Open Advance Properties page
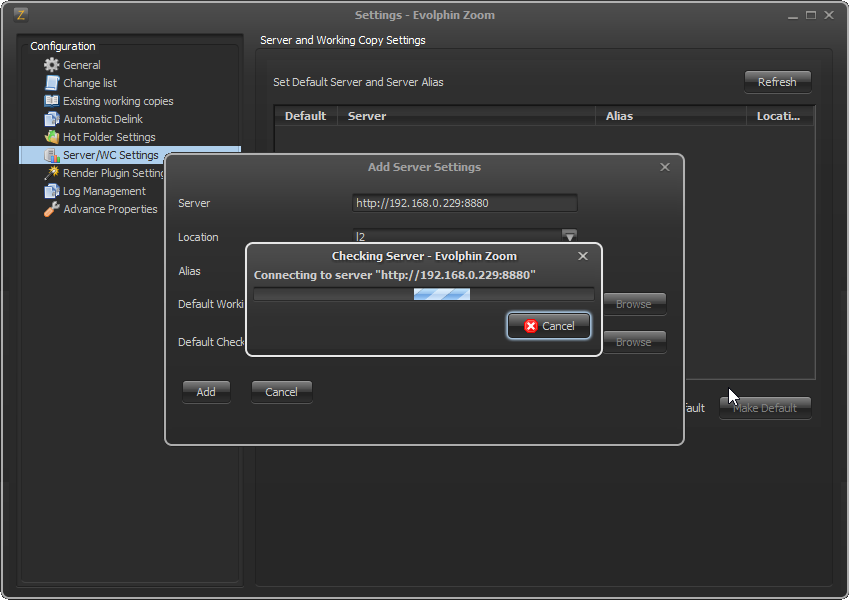This screenshot has height=600, width=849. pyautogui.click(x=110, y=209)
